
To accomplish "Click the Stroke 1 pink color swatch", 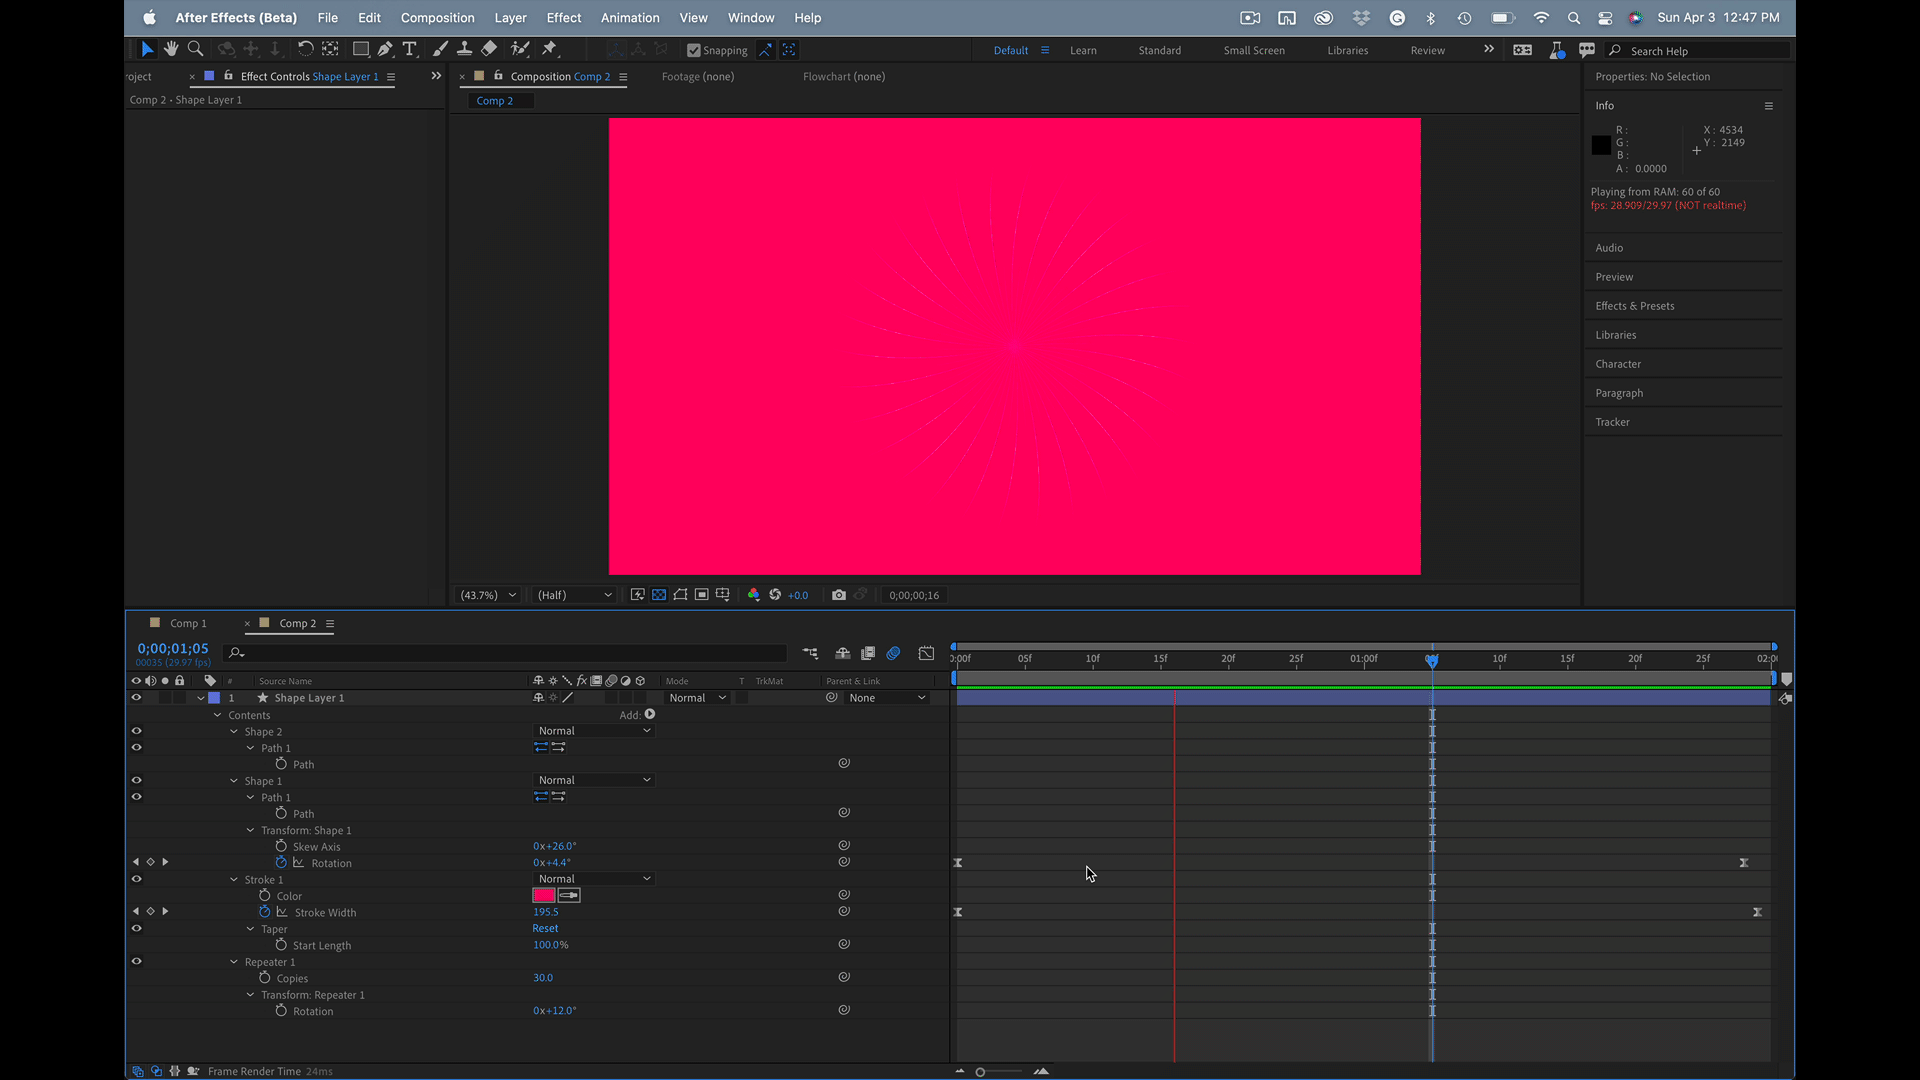I will pyautogui.click(x=544, y=896).
